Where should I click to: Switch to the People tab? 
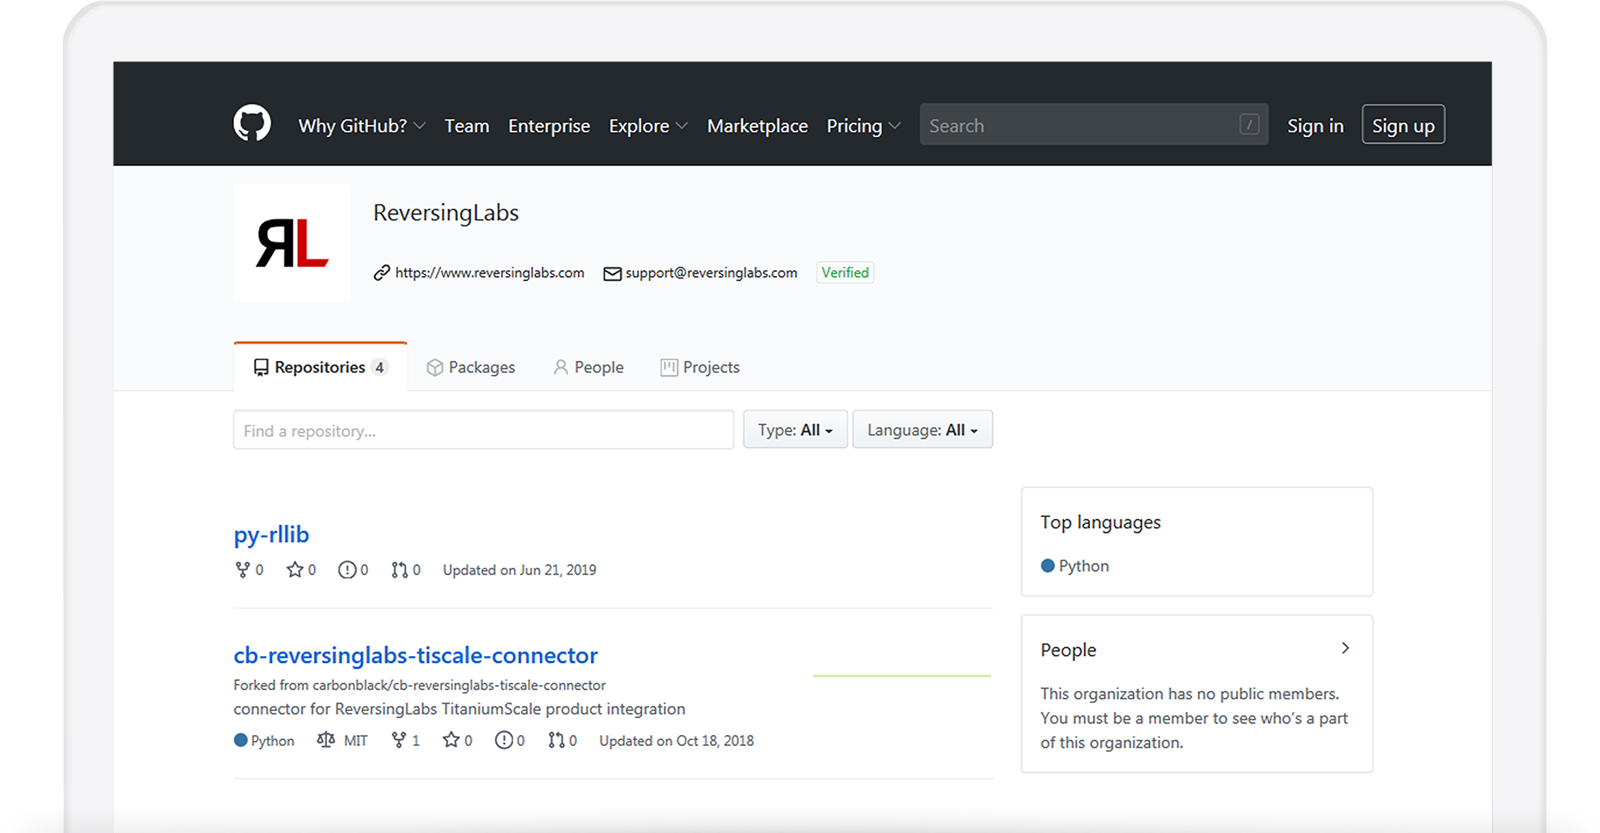(x=589, y=367)
